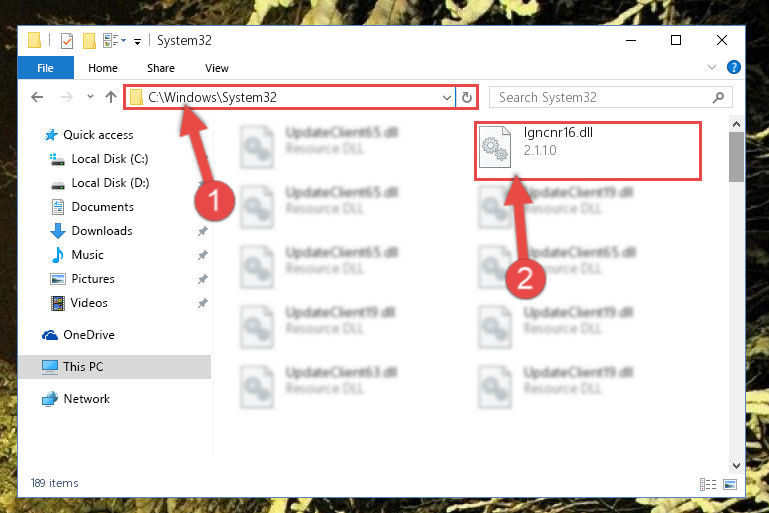The height and width of the screenshot is (513, 769).
Task: Refresh the System32 folder view
Action: [x=467, y=97]
